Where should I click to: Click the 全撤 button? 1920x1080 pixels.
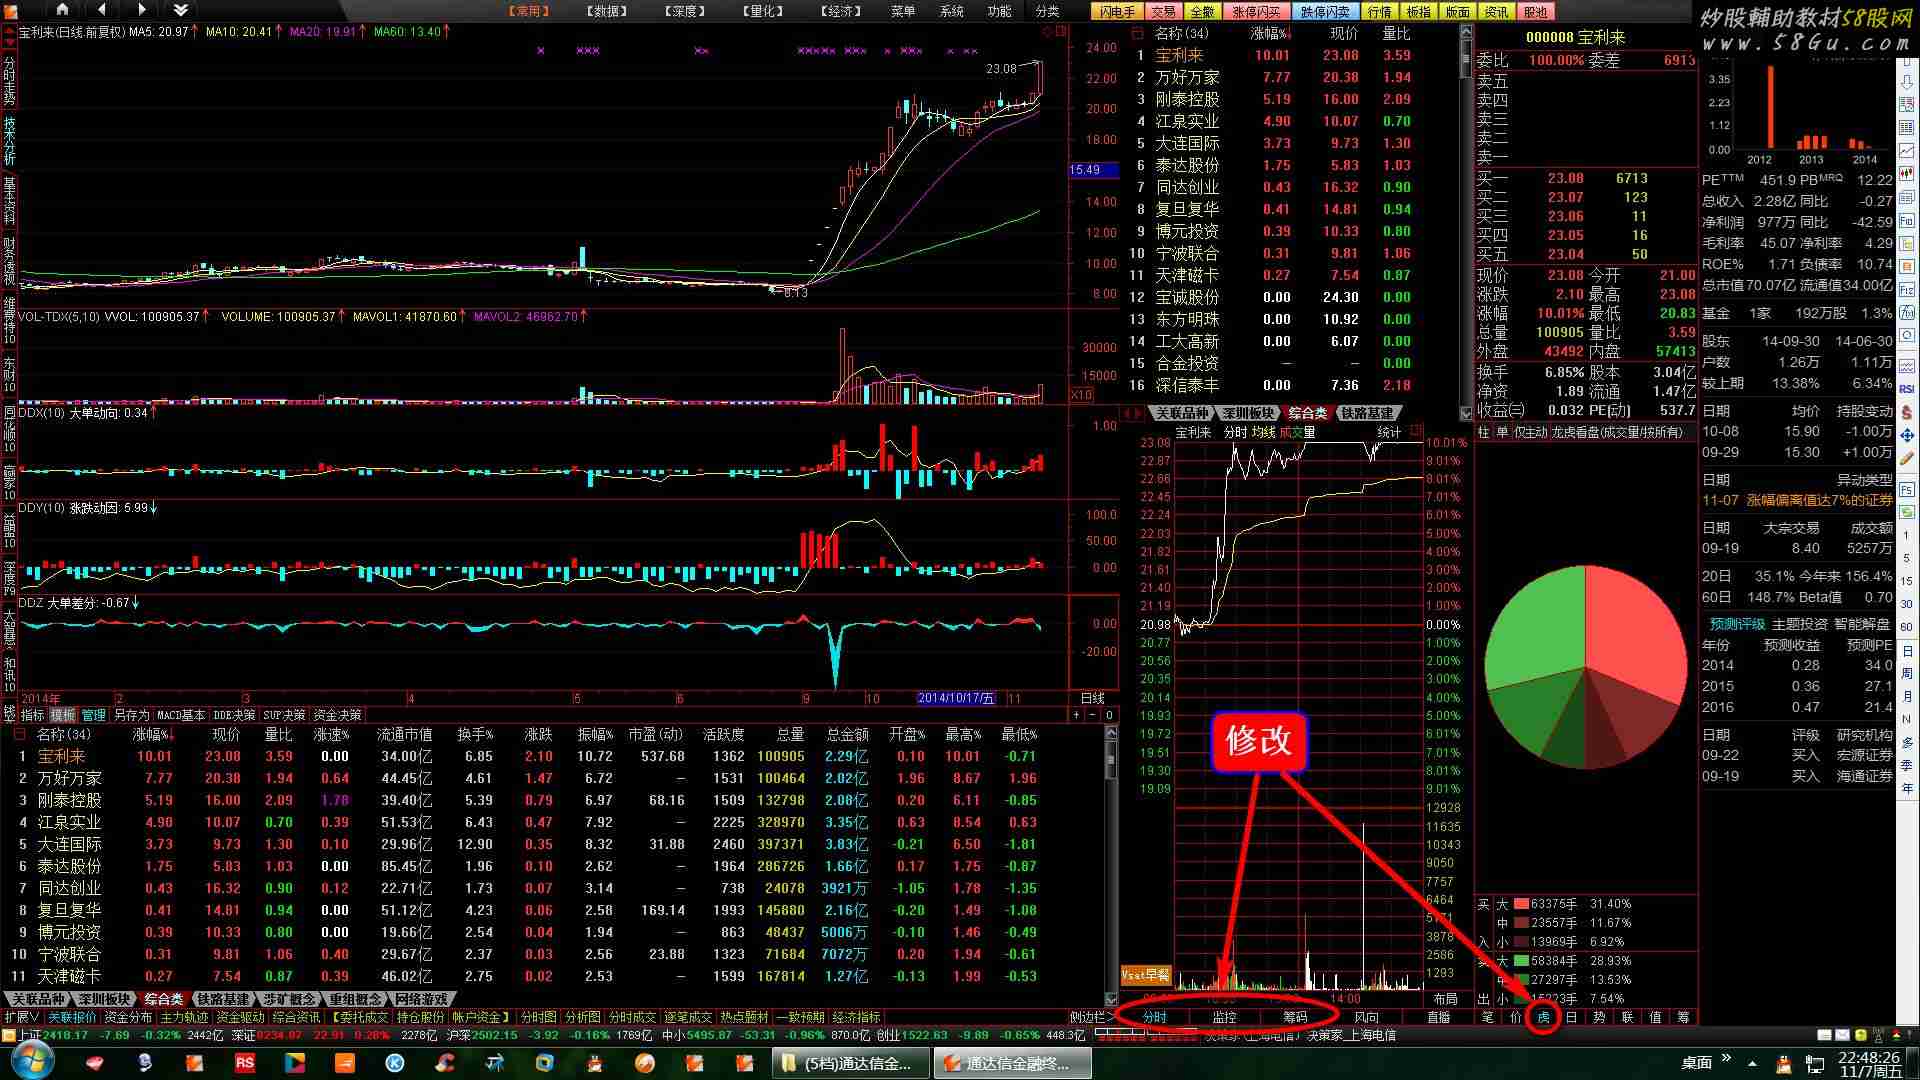[x=1202, y=12]
